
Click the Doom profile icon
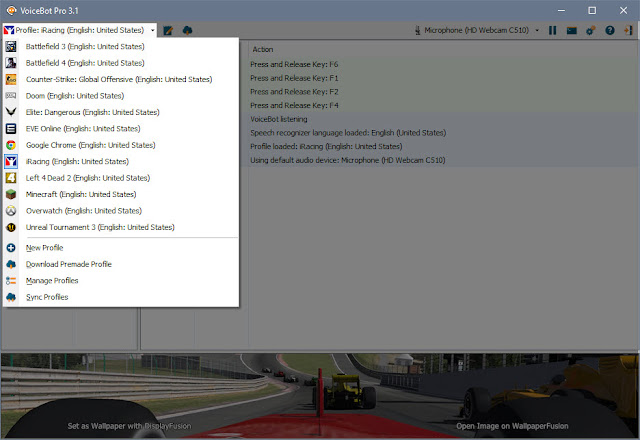click(x=11, y=96)
